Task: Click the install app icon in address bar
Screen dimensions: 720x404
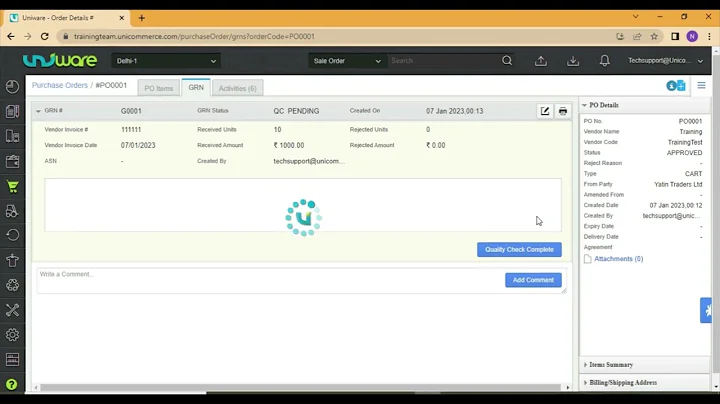Action: [x=620, y=36]
